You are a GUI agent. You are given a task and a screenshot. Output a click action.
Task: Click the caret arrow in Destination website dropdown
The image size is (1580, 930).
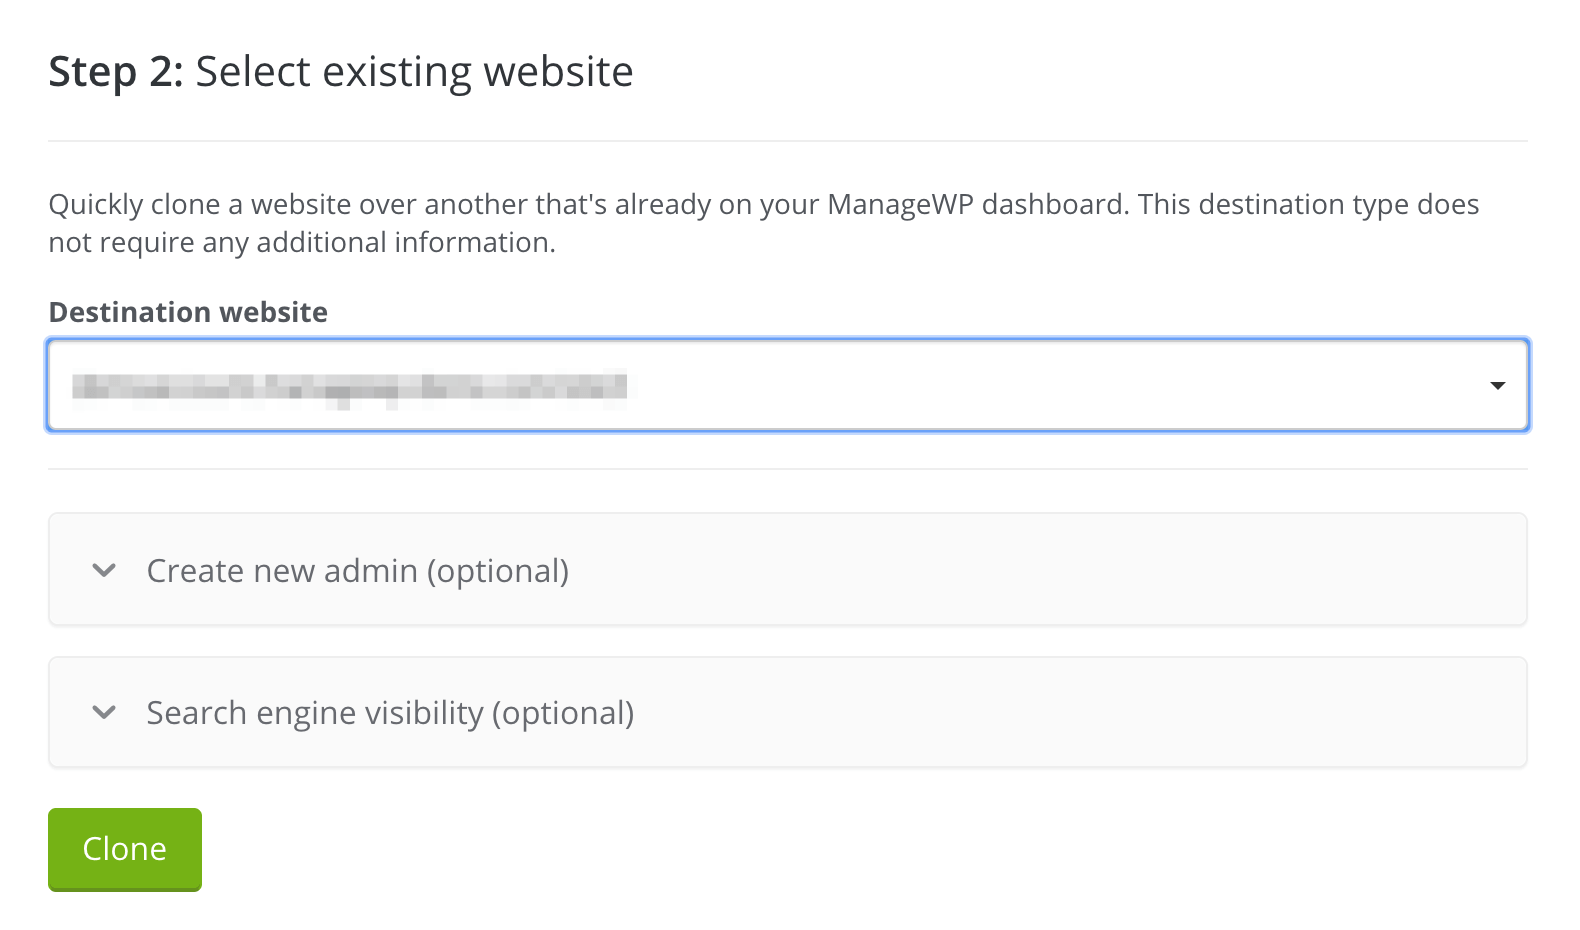[x=1497, y=386]
